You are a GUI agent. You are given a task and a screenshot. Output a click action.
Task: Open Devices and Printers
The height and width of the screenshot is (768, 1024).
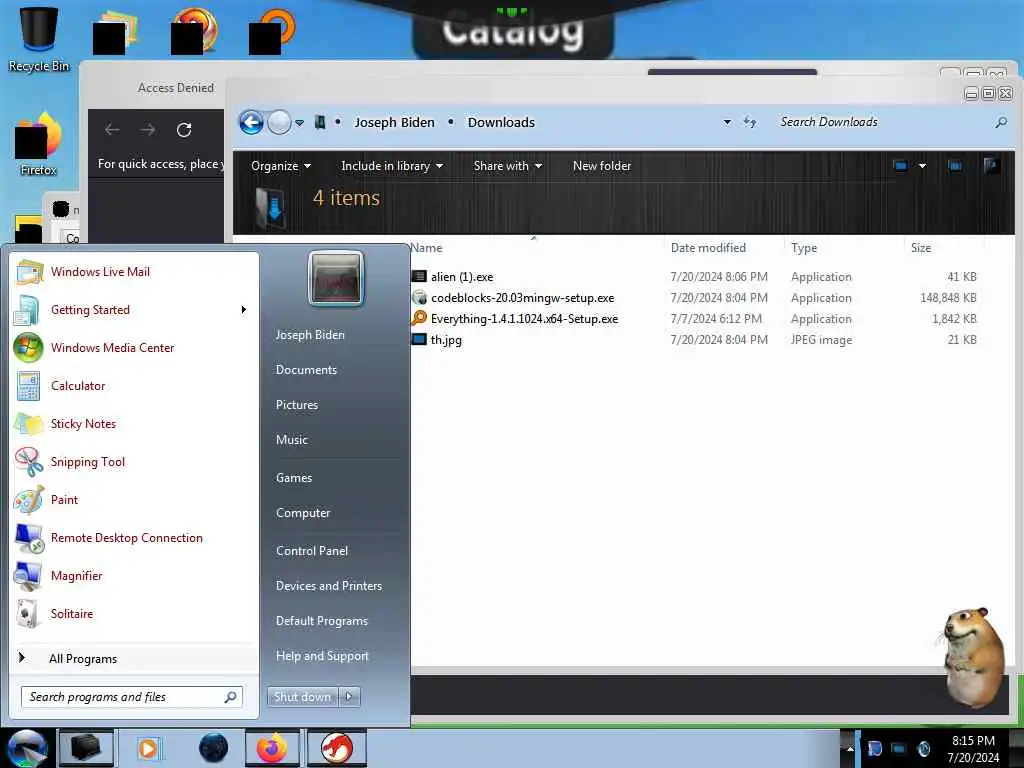328,586
